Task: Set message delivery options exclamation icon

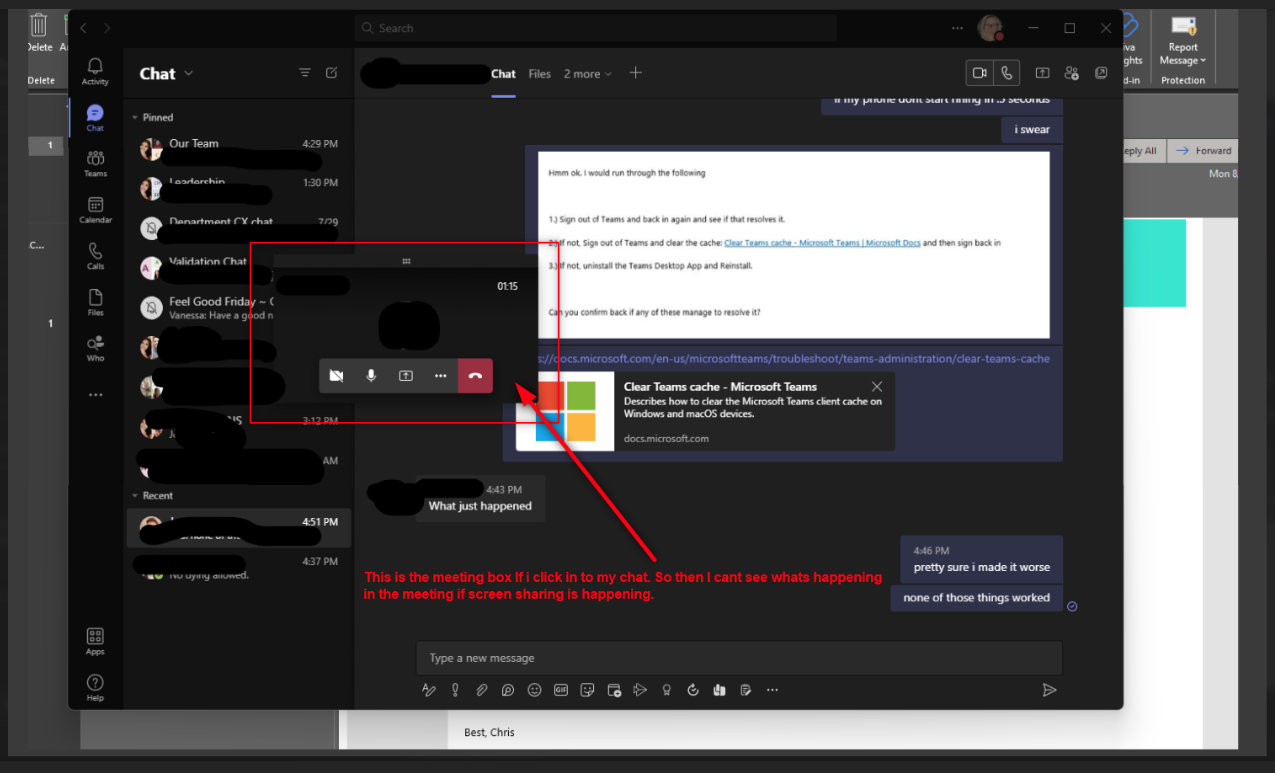Action: (x=455, y=690)
